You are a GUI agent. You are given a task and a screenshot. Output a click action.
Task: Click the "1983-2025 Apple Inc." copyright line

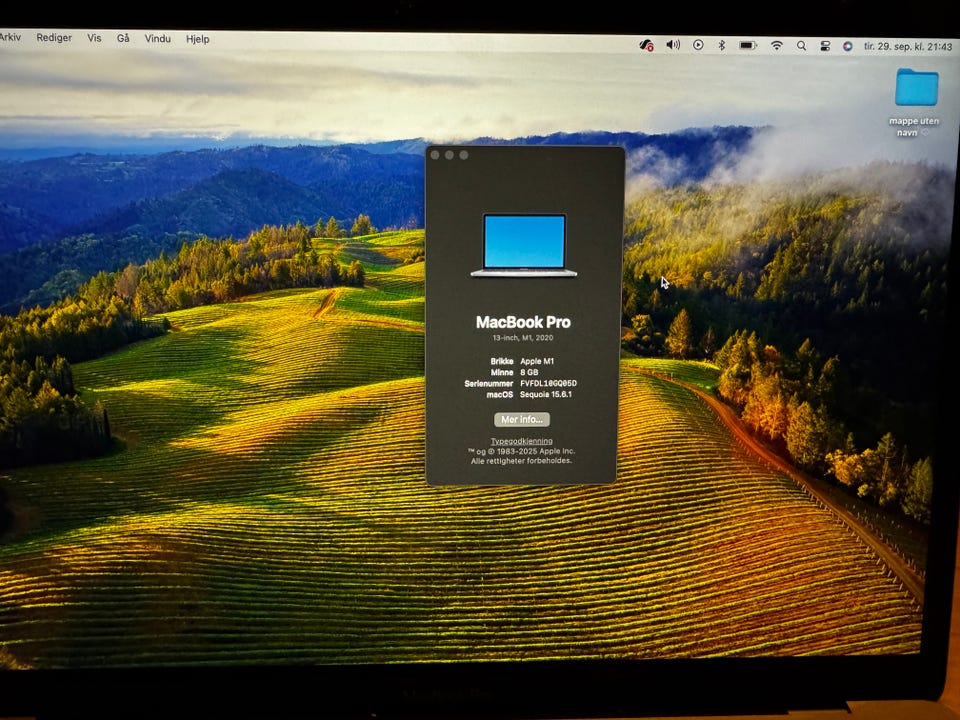522,451
